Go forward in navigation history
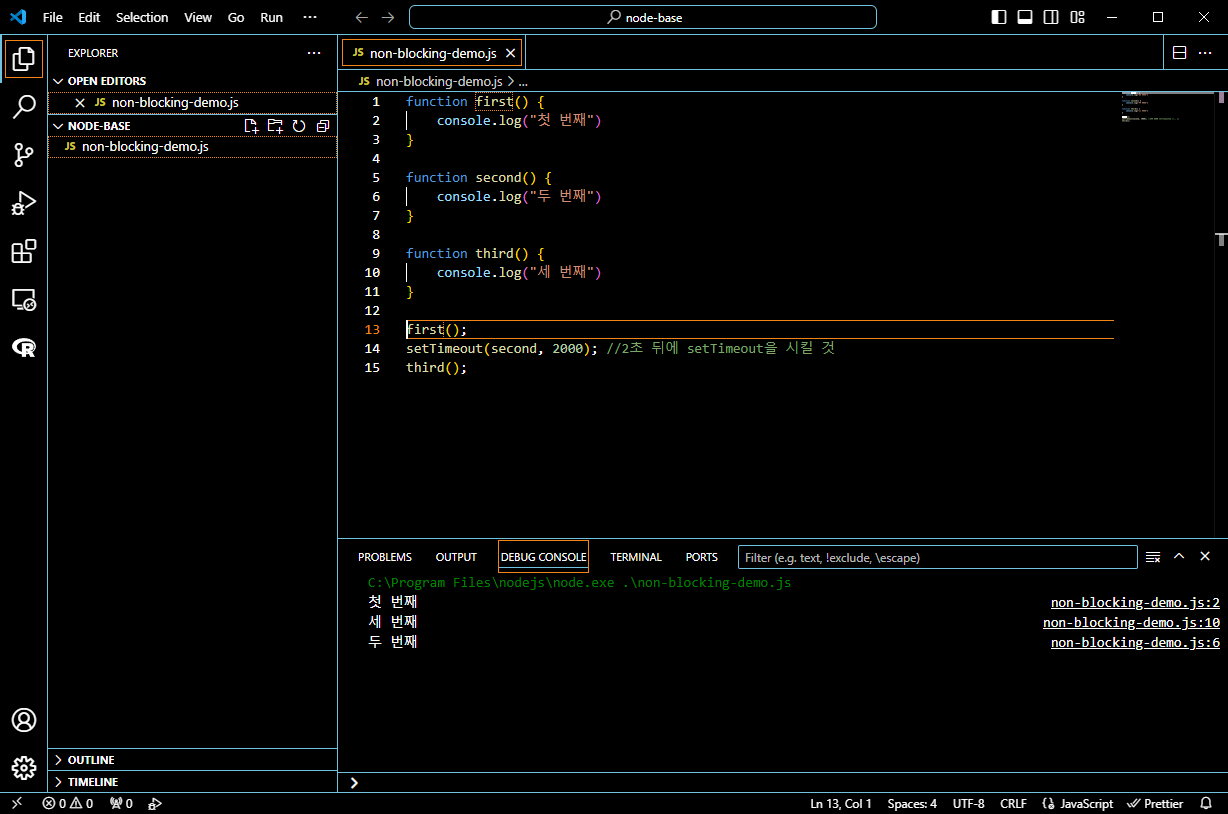Screen dimensions: 1228x814 point(388,17)
